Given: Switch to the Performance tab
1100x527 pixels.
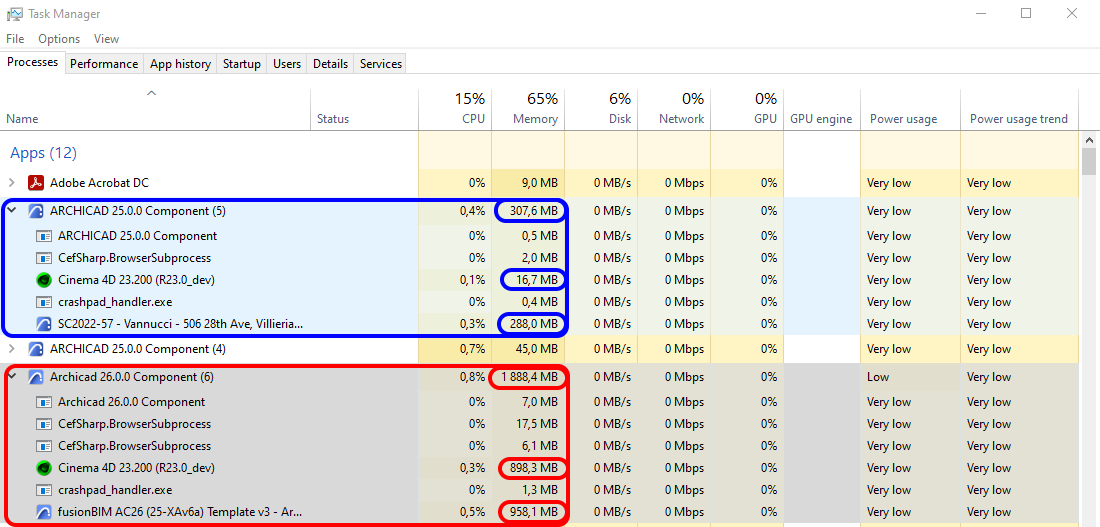Looking at the screenshot, I should coord(104,64).
